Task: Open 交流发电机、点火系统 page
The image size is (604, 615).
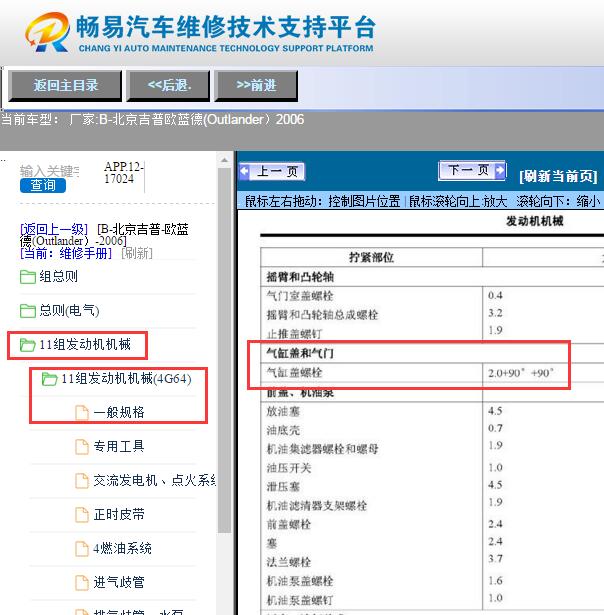Action: (x=155, y=480)
